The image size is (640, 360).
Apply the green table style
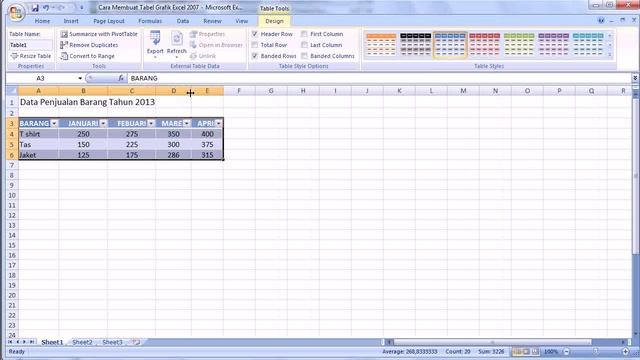coord(519,44)
